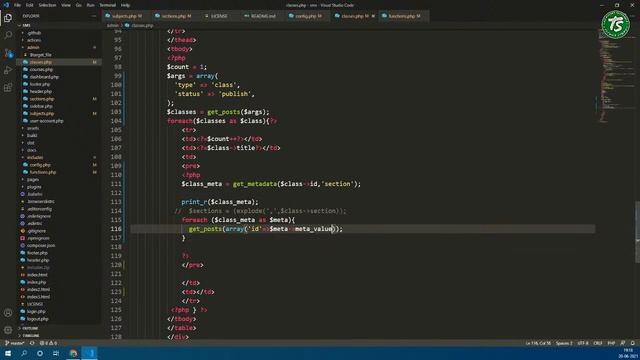Open composer.json in the explorer
This screenshot has width=640, height=360.
[x=41, y=246]
